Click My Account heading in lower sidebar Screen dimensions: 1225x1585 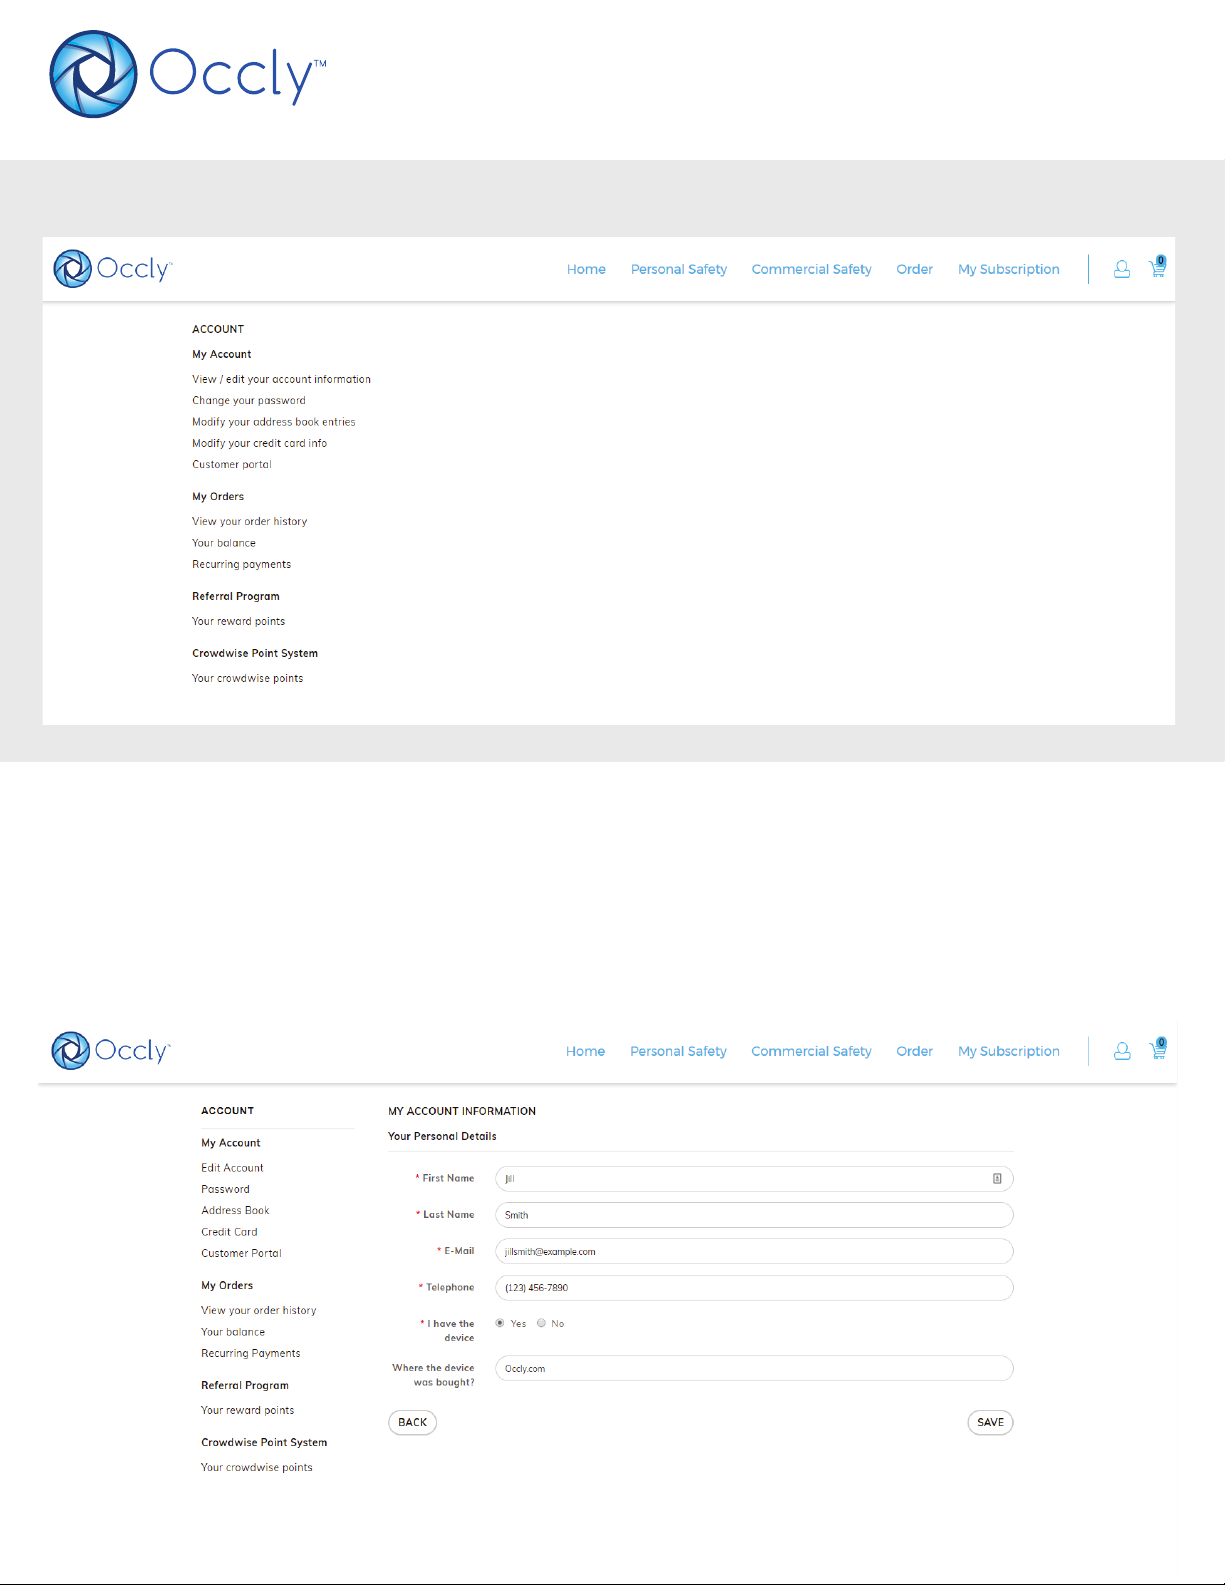[231, 1143]
